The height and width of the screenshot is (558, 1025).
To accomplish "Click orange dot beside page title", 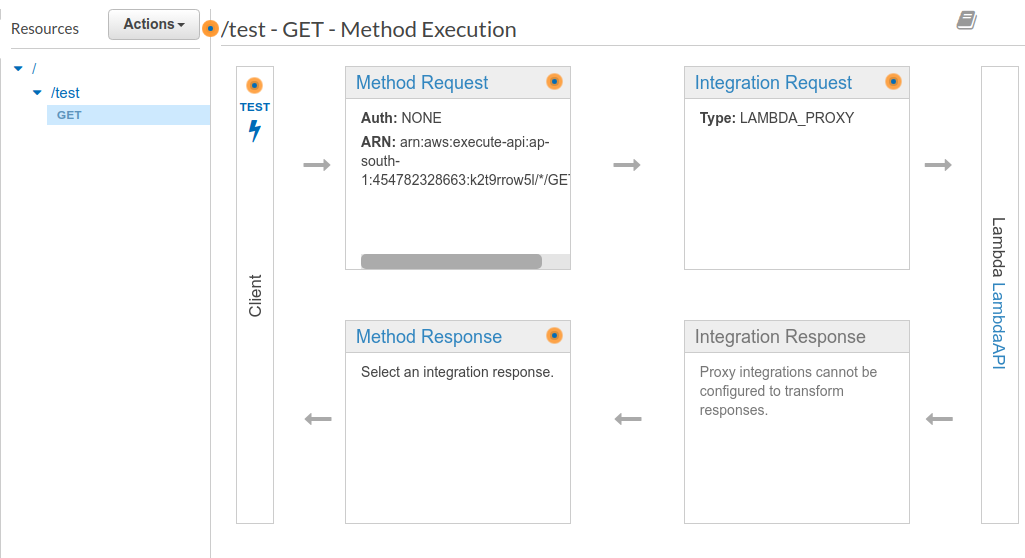I will pos(210,29).
